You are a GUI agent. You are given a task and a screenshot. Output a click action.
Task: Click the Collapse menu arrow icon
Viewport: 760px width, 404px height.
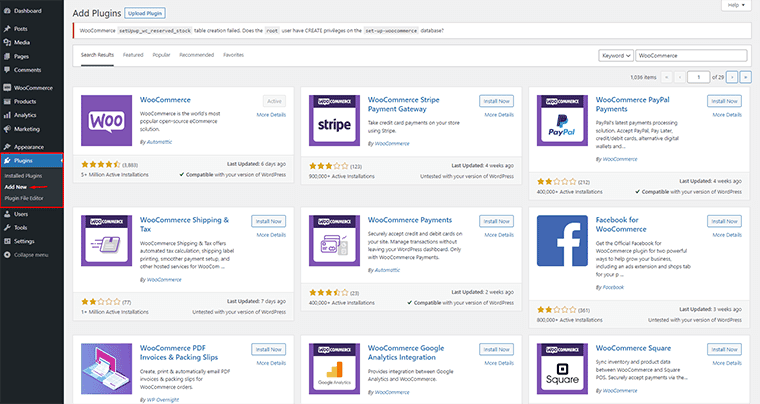(7, 255)
